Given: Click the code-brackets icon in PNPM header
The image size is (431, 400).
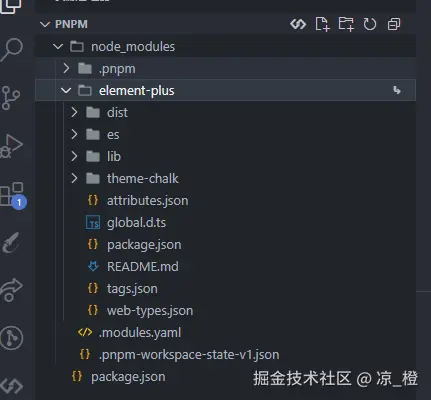Looking at the screenshot, I should (x=298, y=24).
